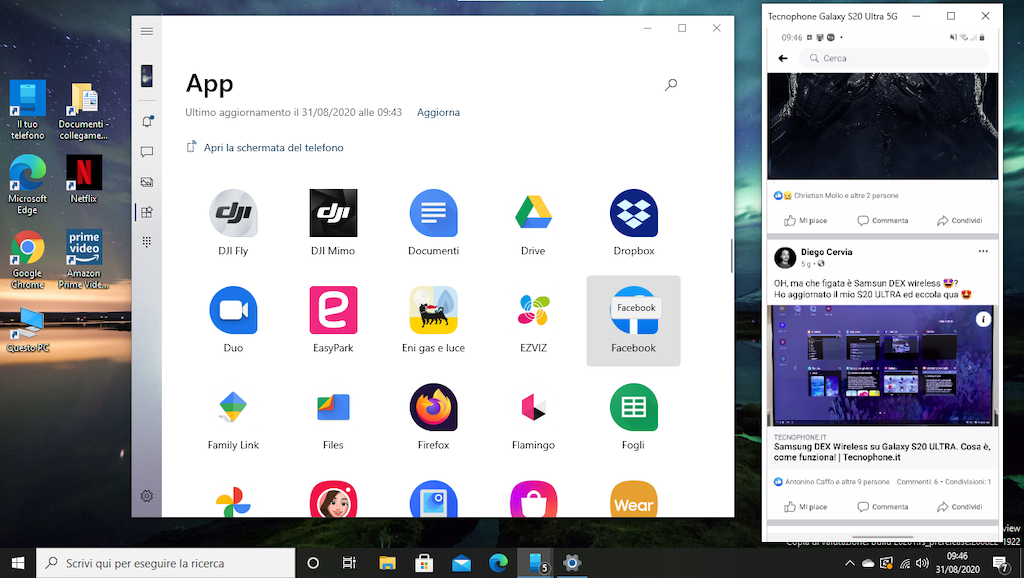The image size is (1024, 578).
Task: Open the Notifications section in the sidebar
Action: 147,122
